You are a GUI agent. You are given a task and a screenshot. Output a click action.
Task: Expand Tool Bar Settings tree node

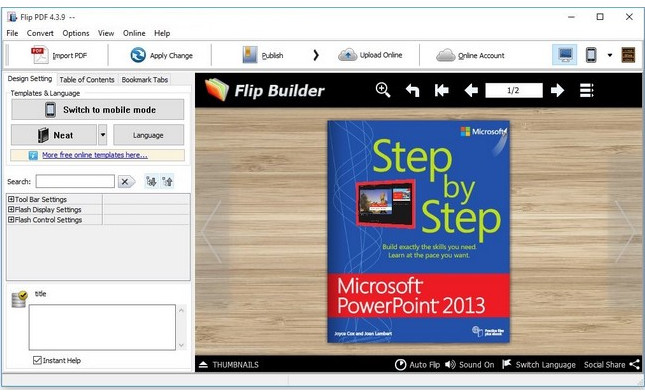pos(11,199)
